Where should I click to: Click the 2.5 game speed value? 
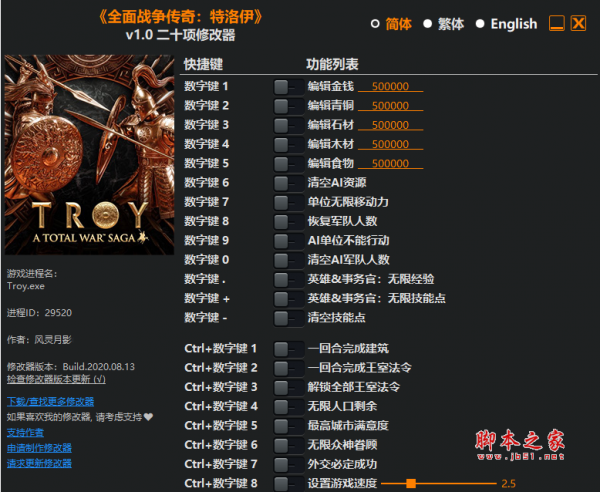(x=509, y=484)
